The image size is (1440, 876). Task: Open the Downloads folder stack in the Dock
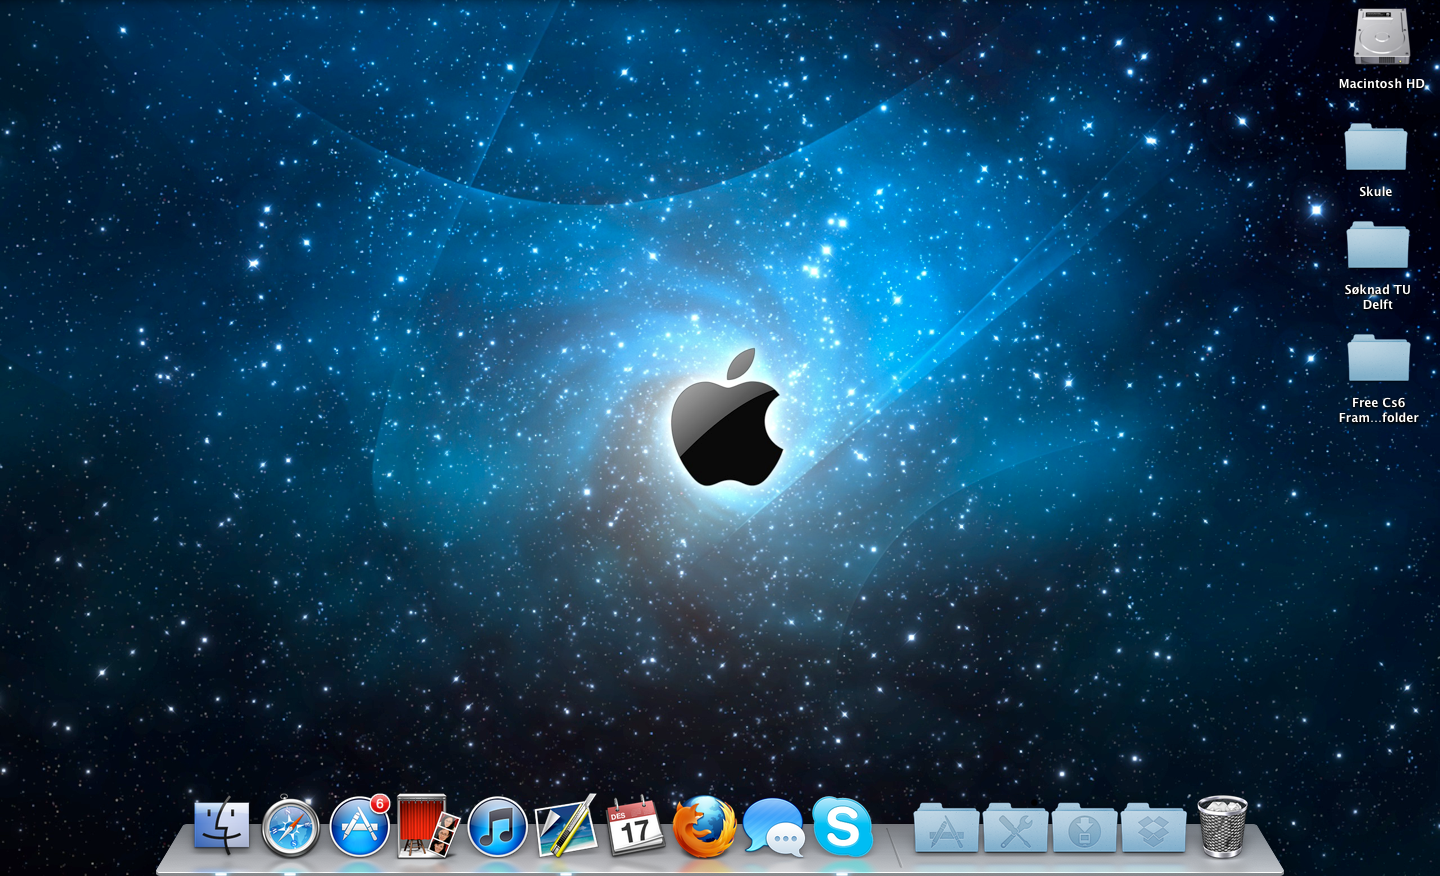pos(1084,827)
